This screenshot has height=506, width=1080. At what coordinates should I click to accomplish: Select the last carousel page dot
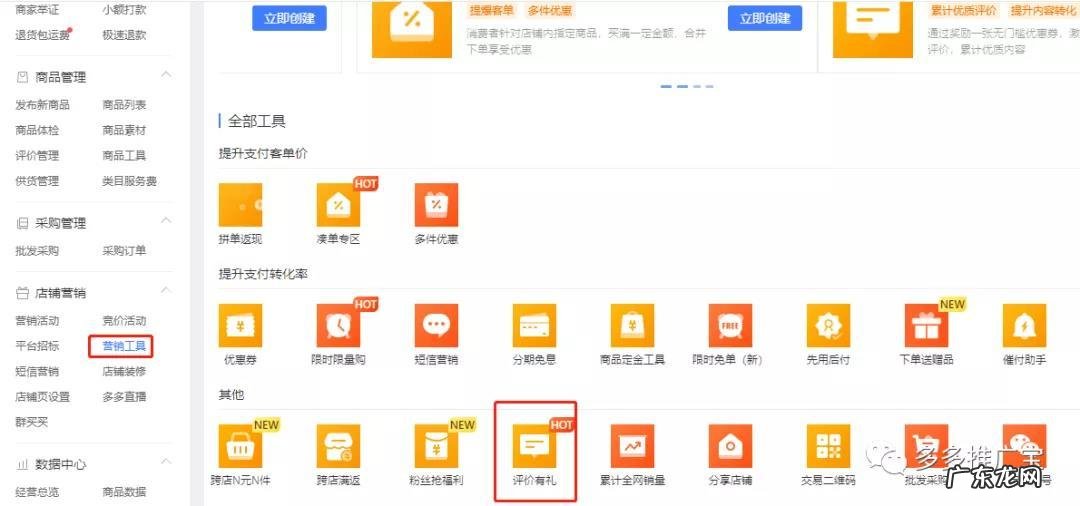pos(709,87)
